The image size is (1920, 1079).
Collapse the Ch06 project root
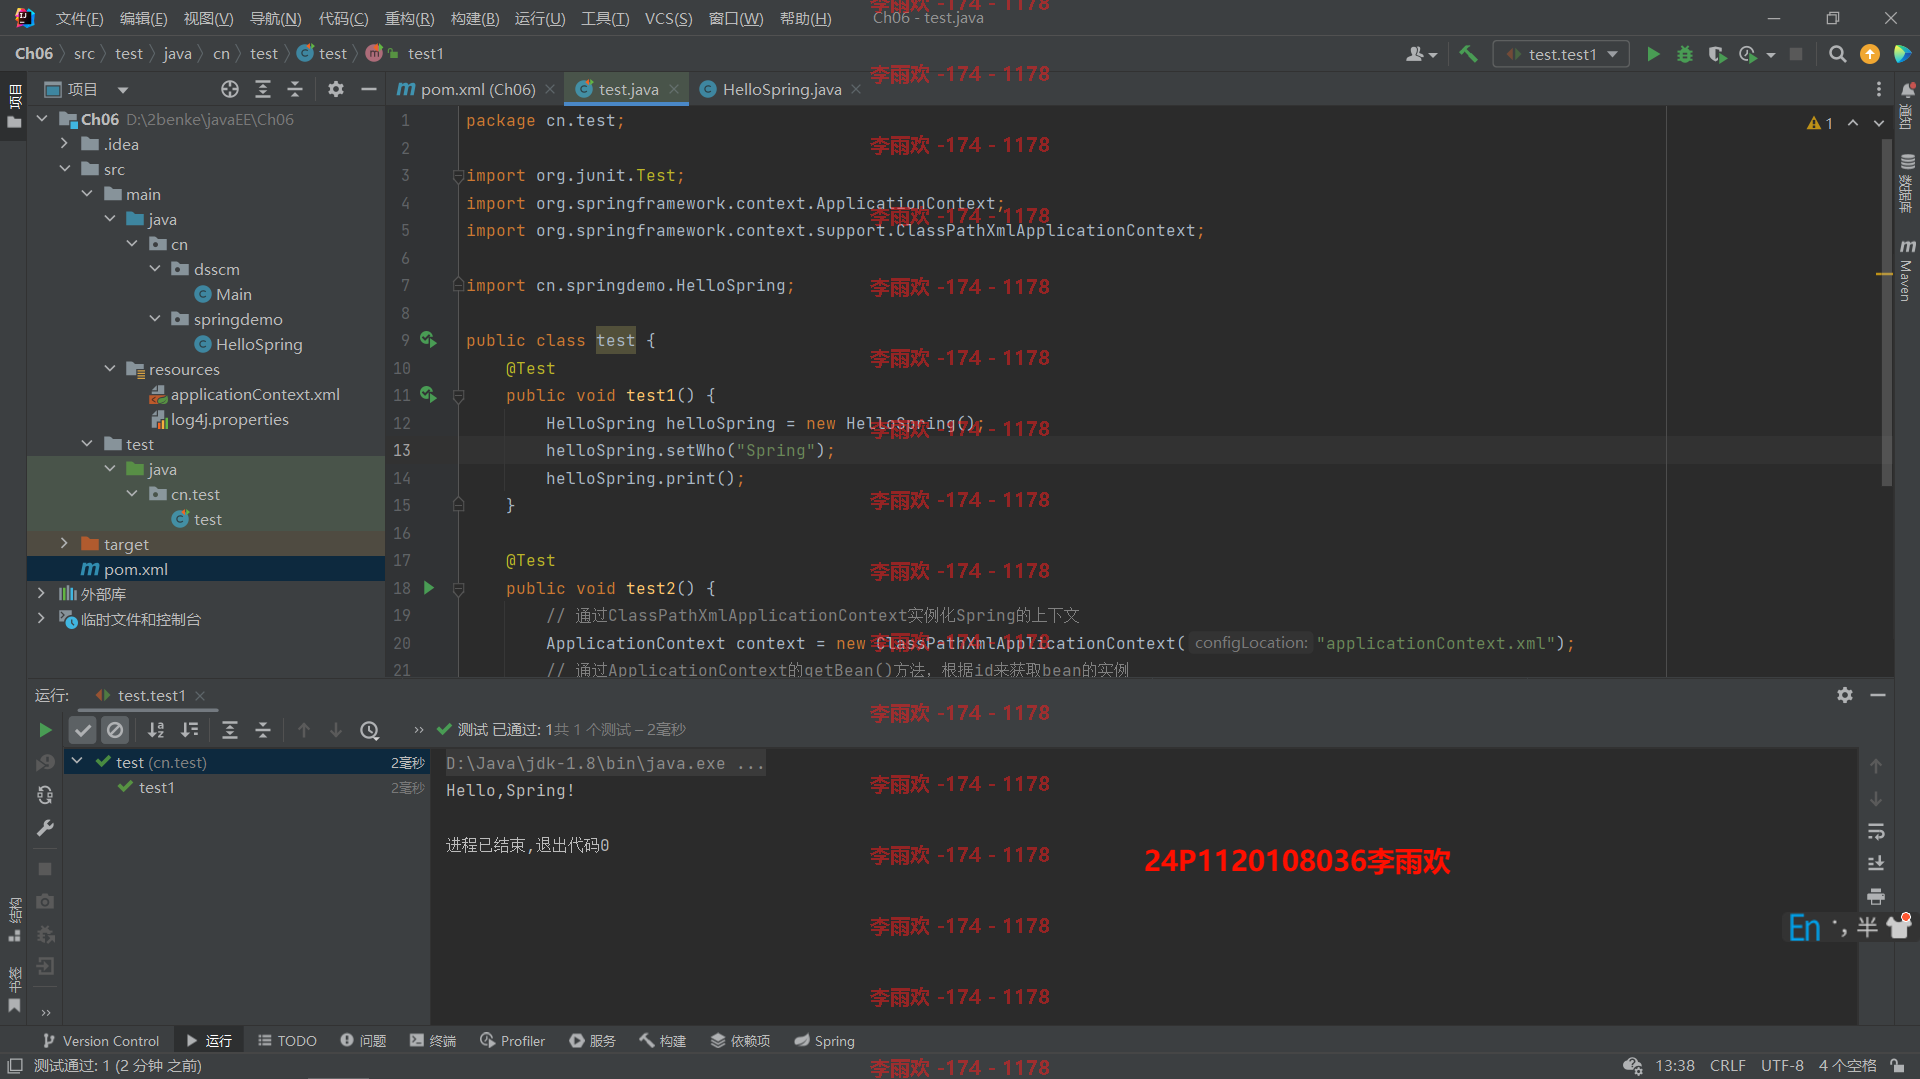coord(42,119)
